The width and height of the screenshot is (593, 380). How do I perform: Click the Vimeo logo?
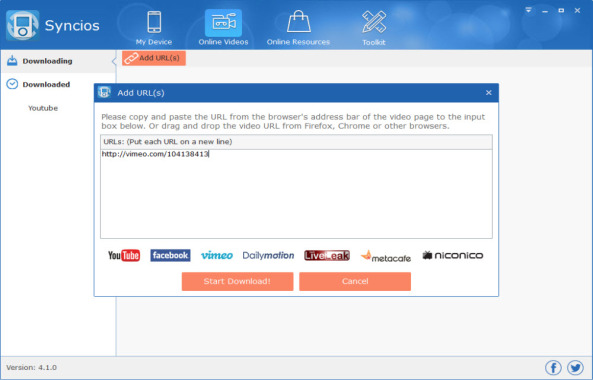coord(217,256)
